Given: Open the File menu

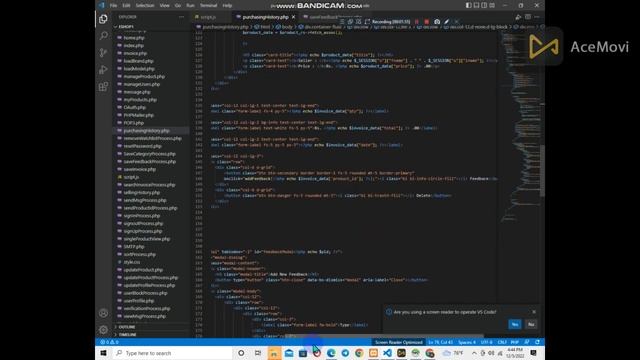Looking at the screenshot, I should (x=113, y=6).
